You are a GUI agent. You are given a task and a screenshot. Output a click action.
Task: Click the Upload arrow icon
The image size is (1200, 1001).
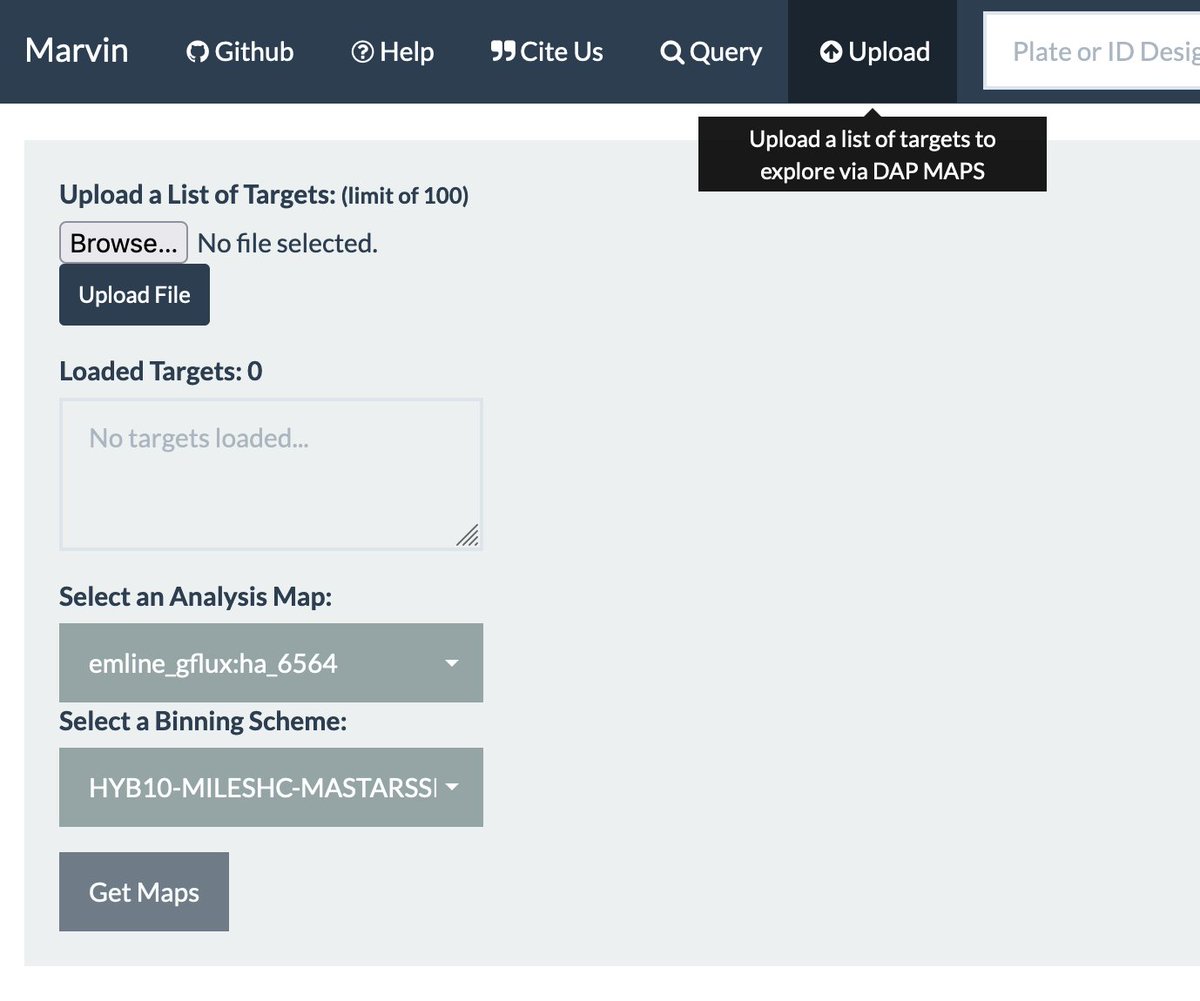point(830,52)
